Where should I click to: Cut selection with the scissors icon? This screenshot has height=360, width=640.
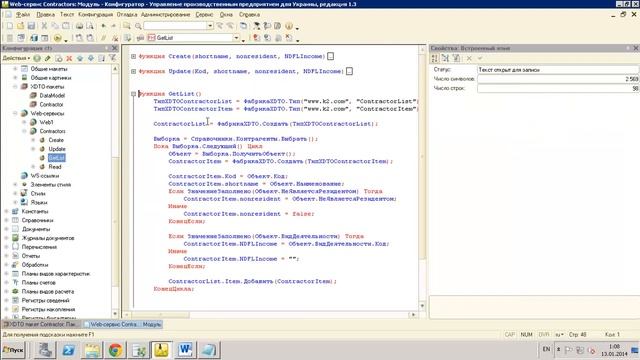[x=44, y=26]
